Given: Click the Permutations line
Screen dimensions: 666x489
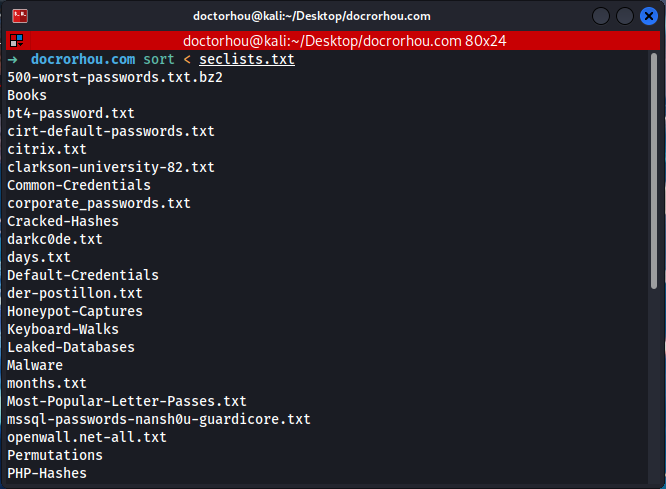Looking at the screenshot, I should point(55,455).
